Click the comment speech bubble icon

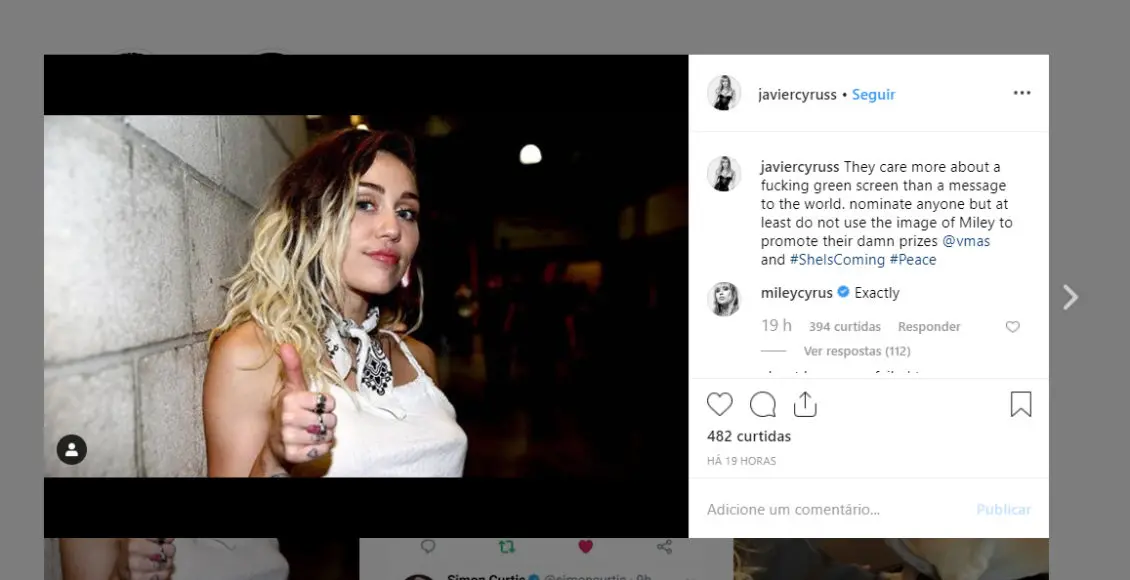click(x=762, y=404)
